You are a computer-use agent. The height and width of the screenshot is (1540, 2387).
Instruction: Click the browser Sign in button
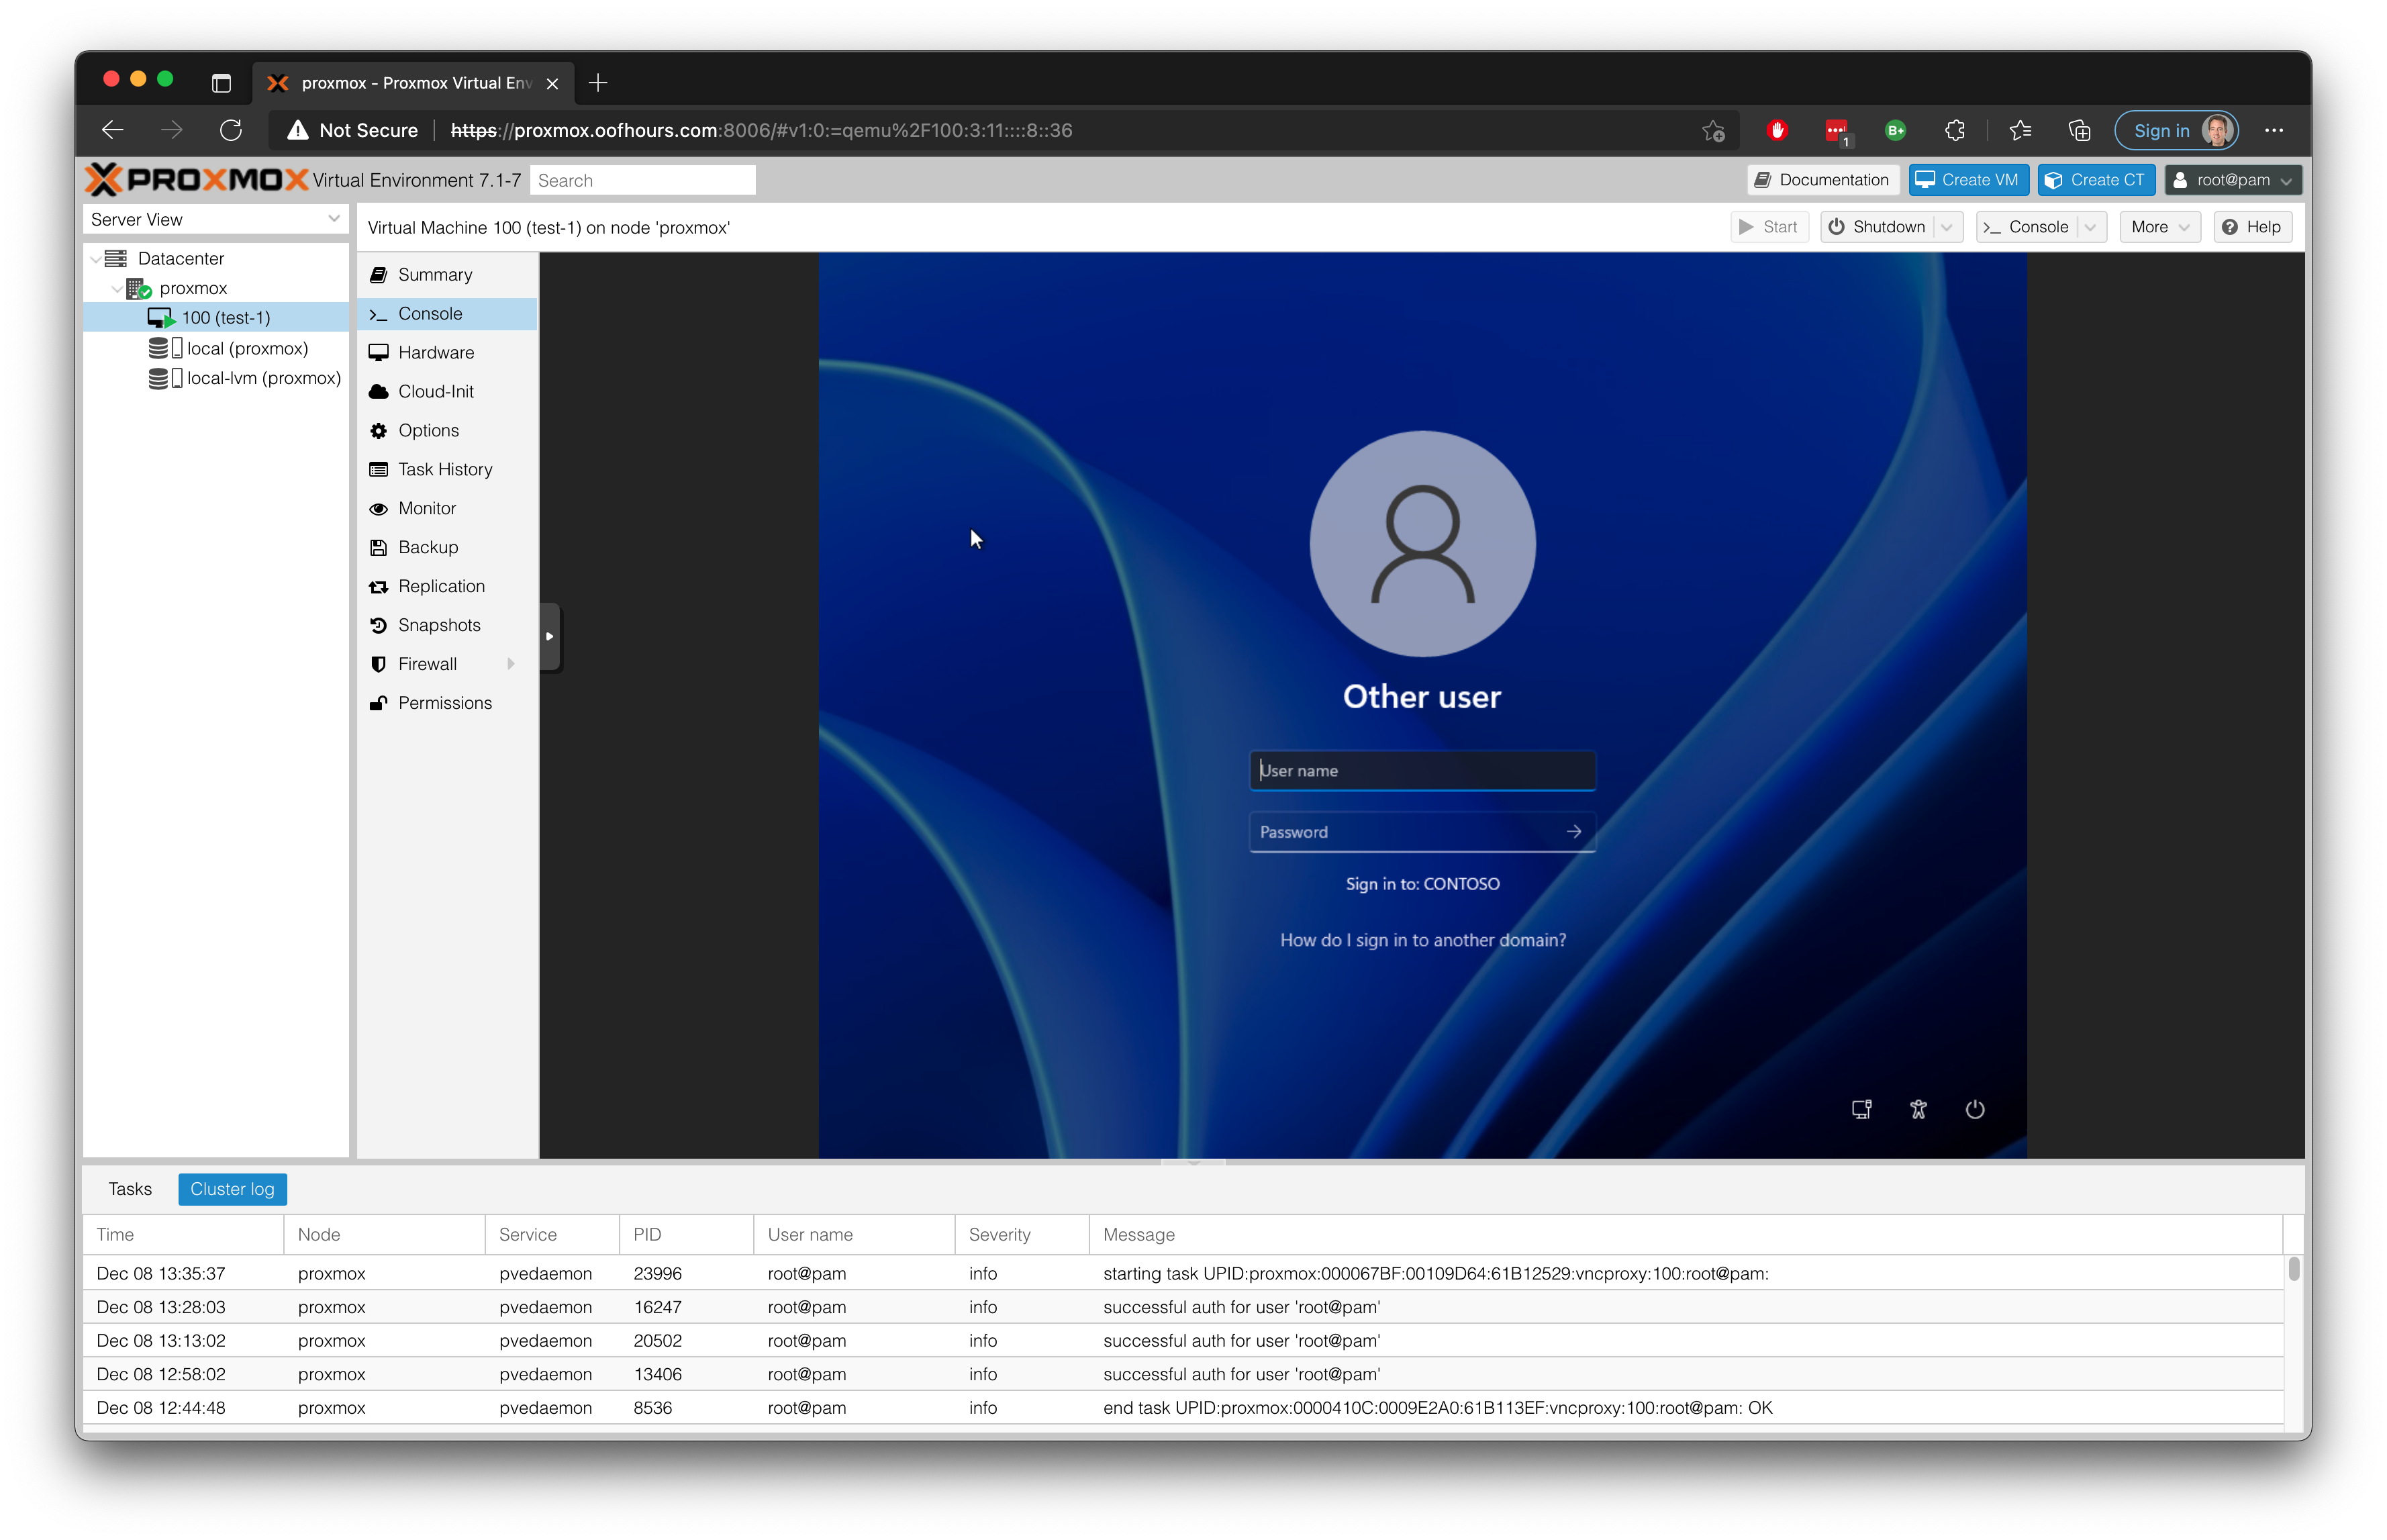pos(2176,131)
